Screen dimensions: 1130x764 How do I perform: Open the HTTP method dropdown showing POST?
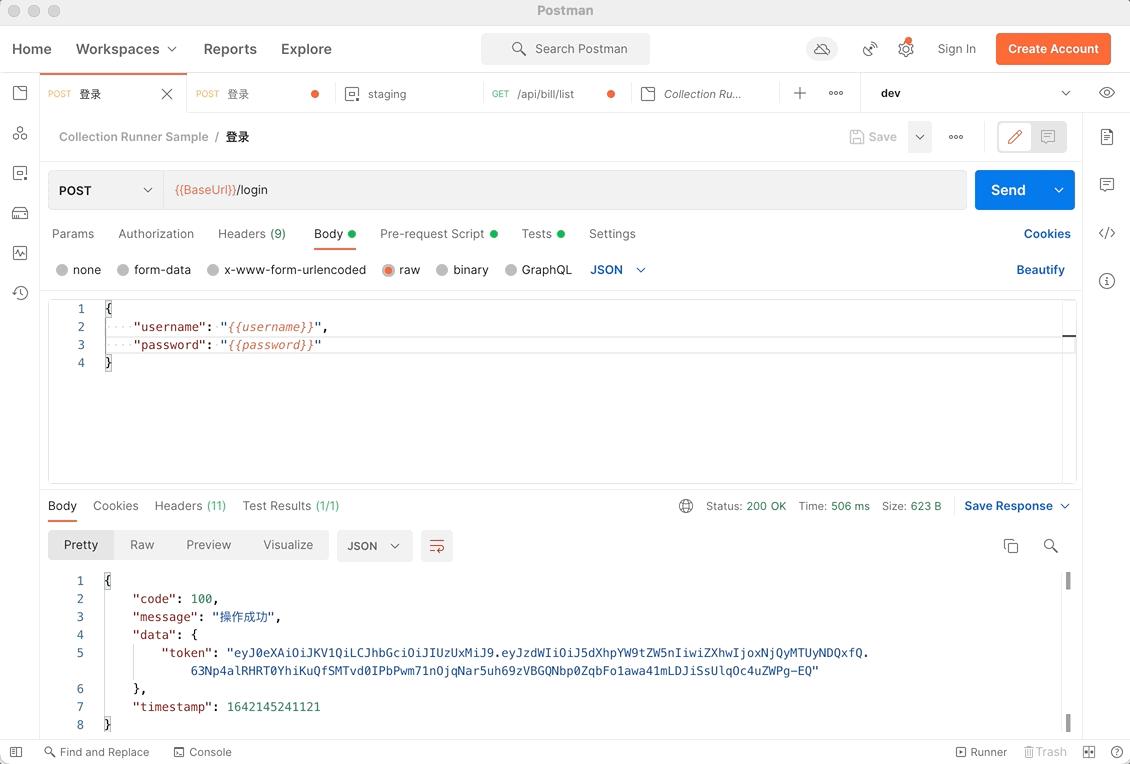[105, 189]
